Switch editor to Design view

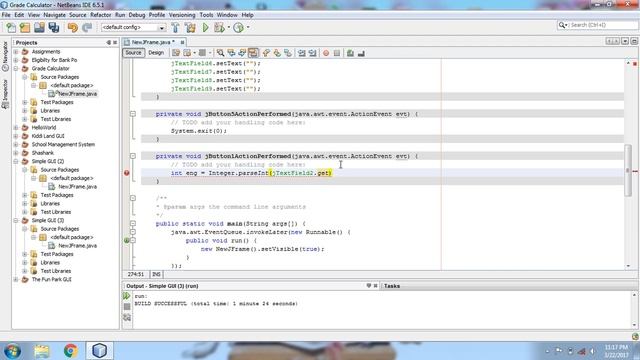click(x=156, y=53)
